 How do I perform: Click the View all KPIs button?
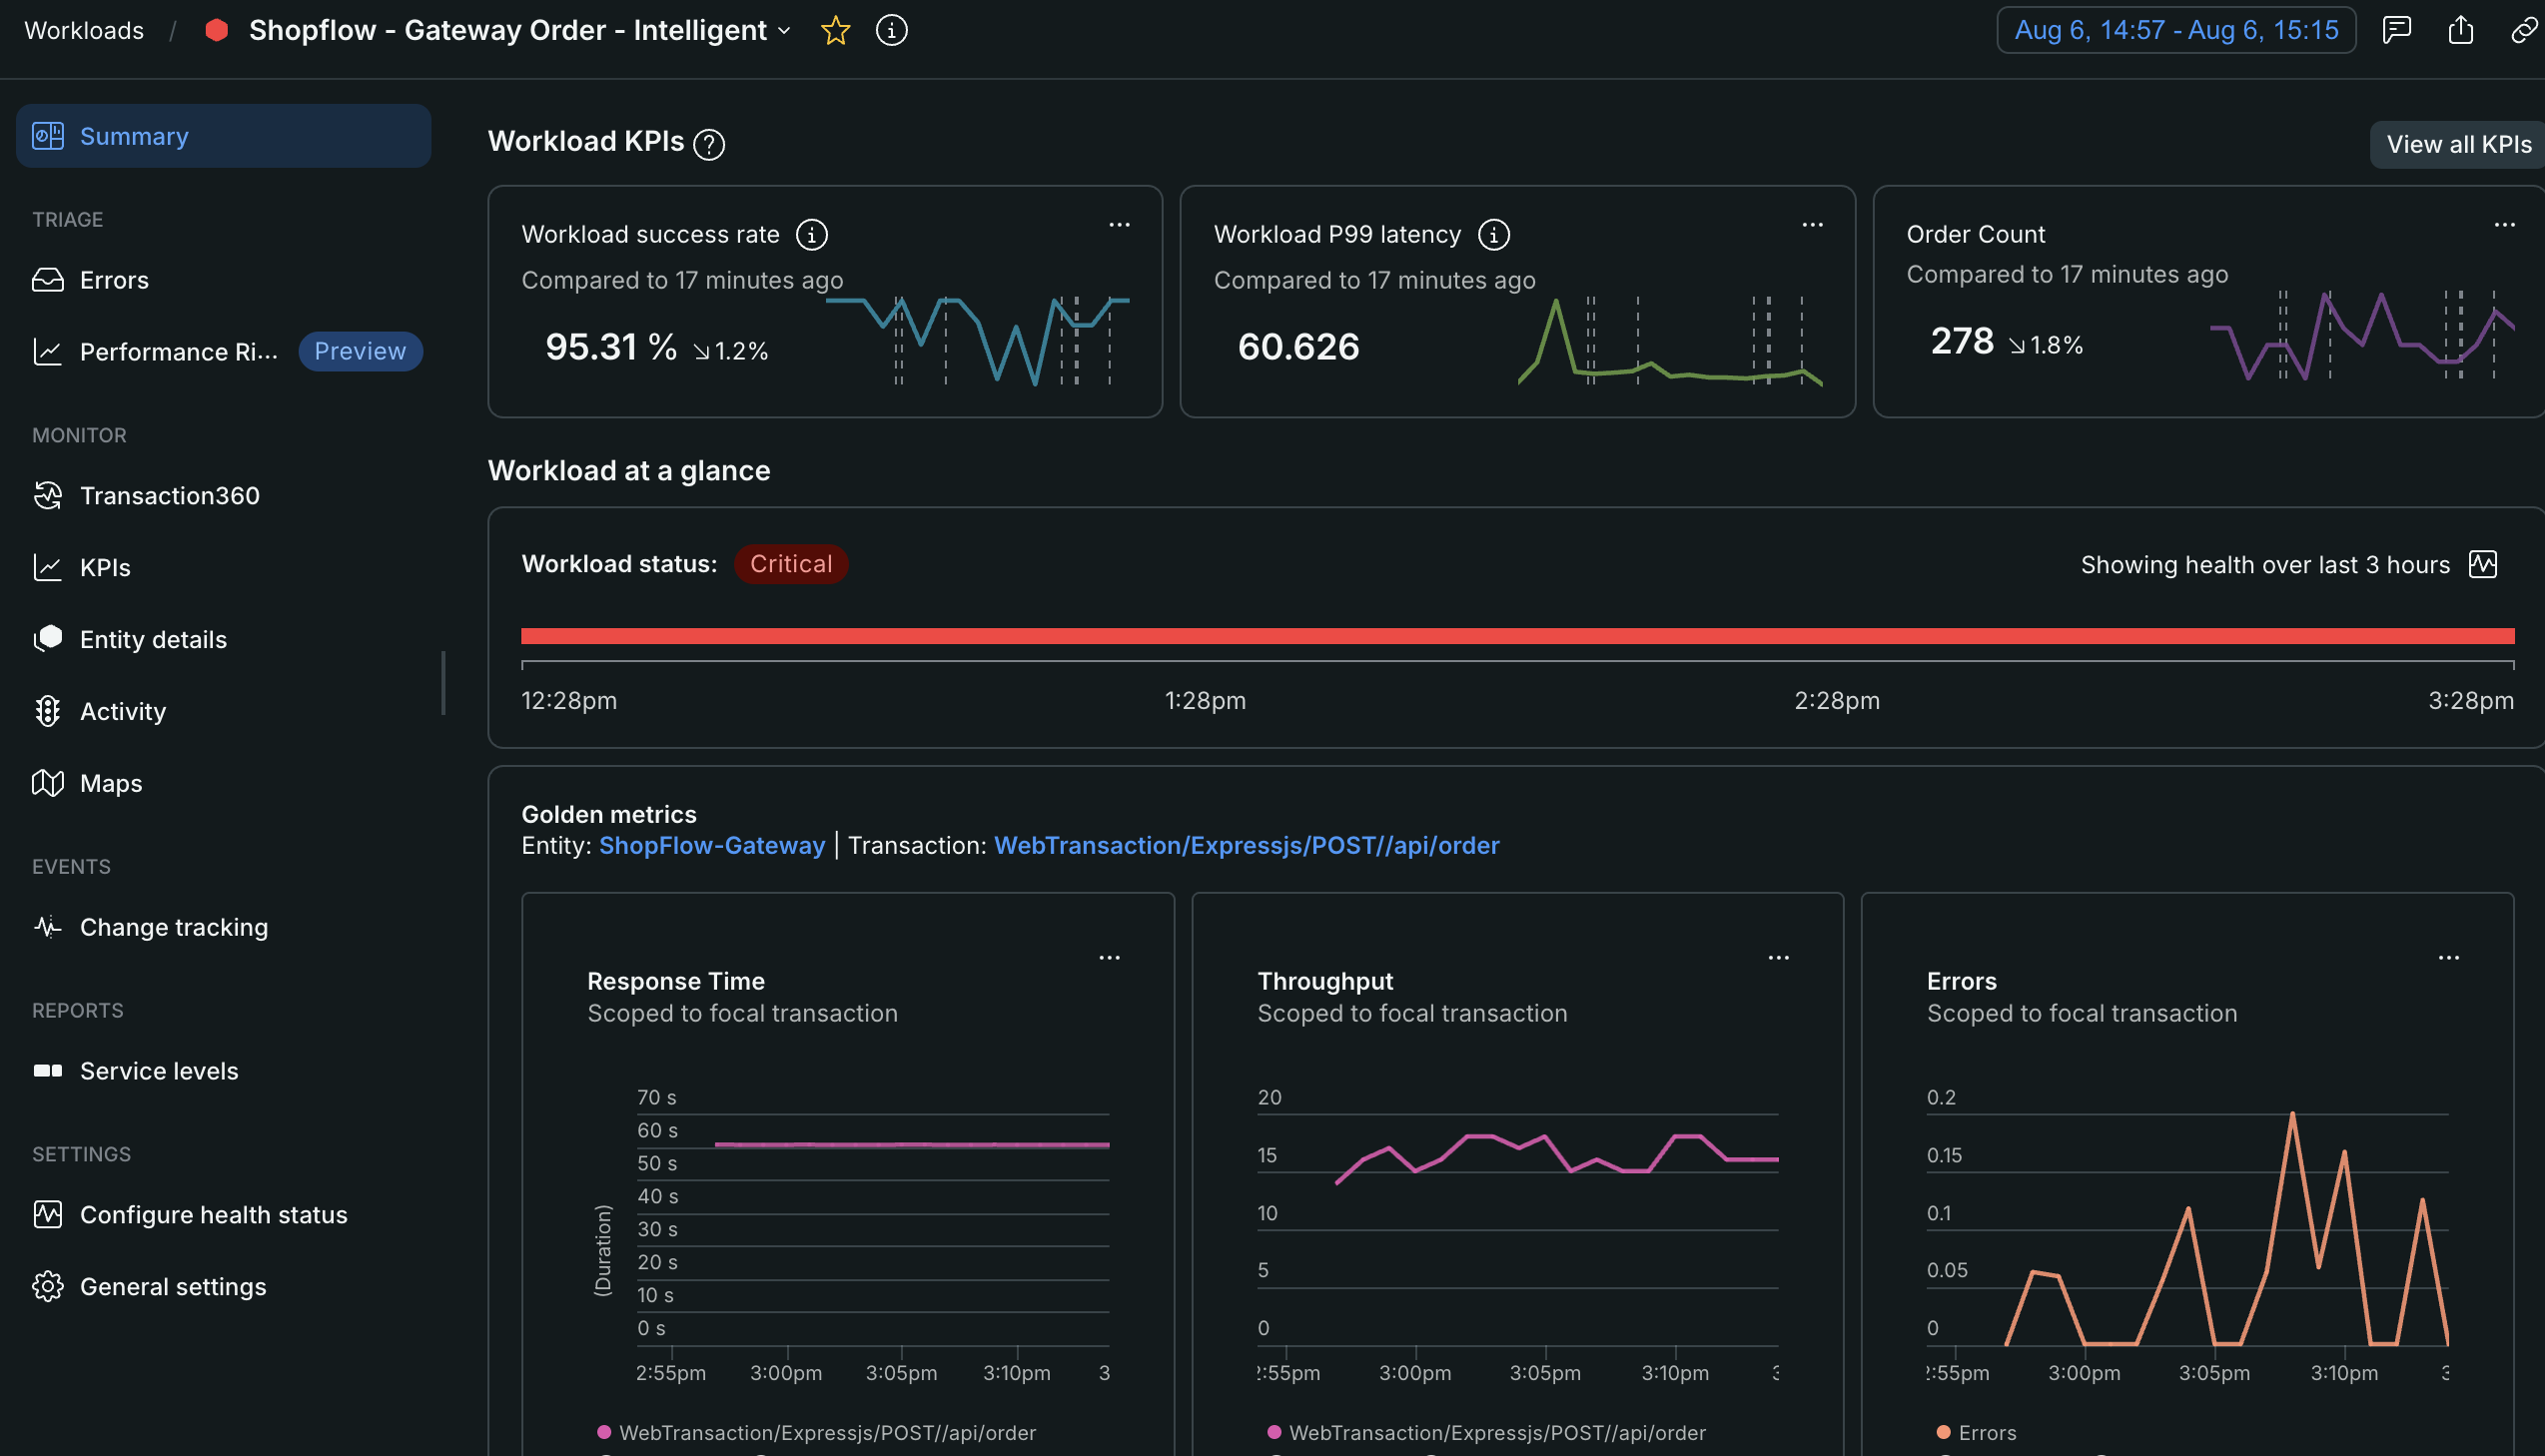(x=2457, y=145)
